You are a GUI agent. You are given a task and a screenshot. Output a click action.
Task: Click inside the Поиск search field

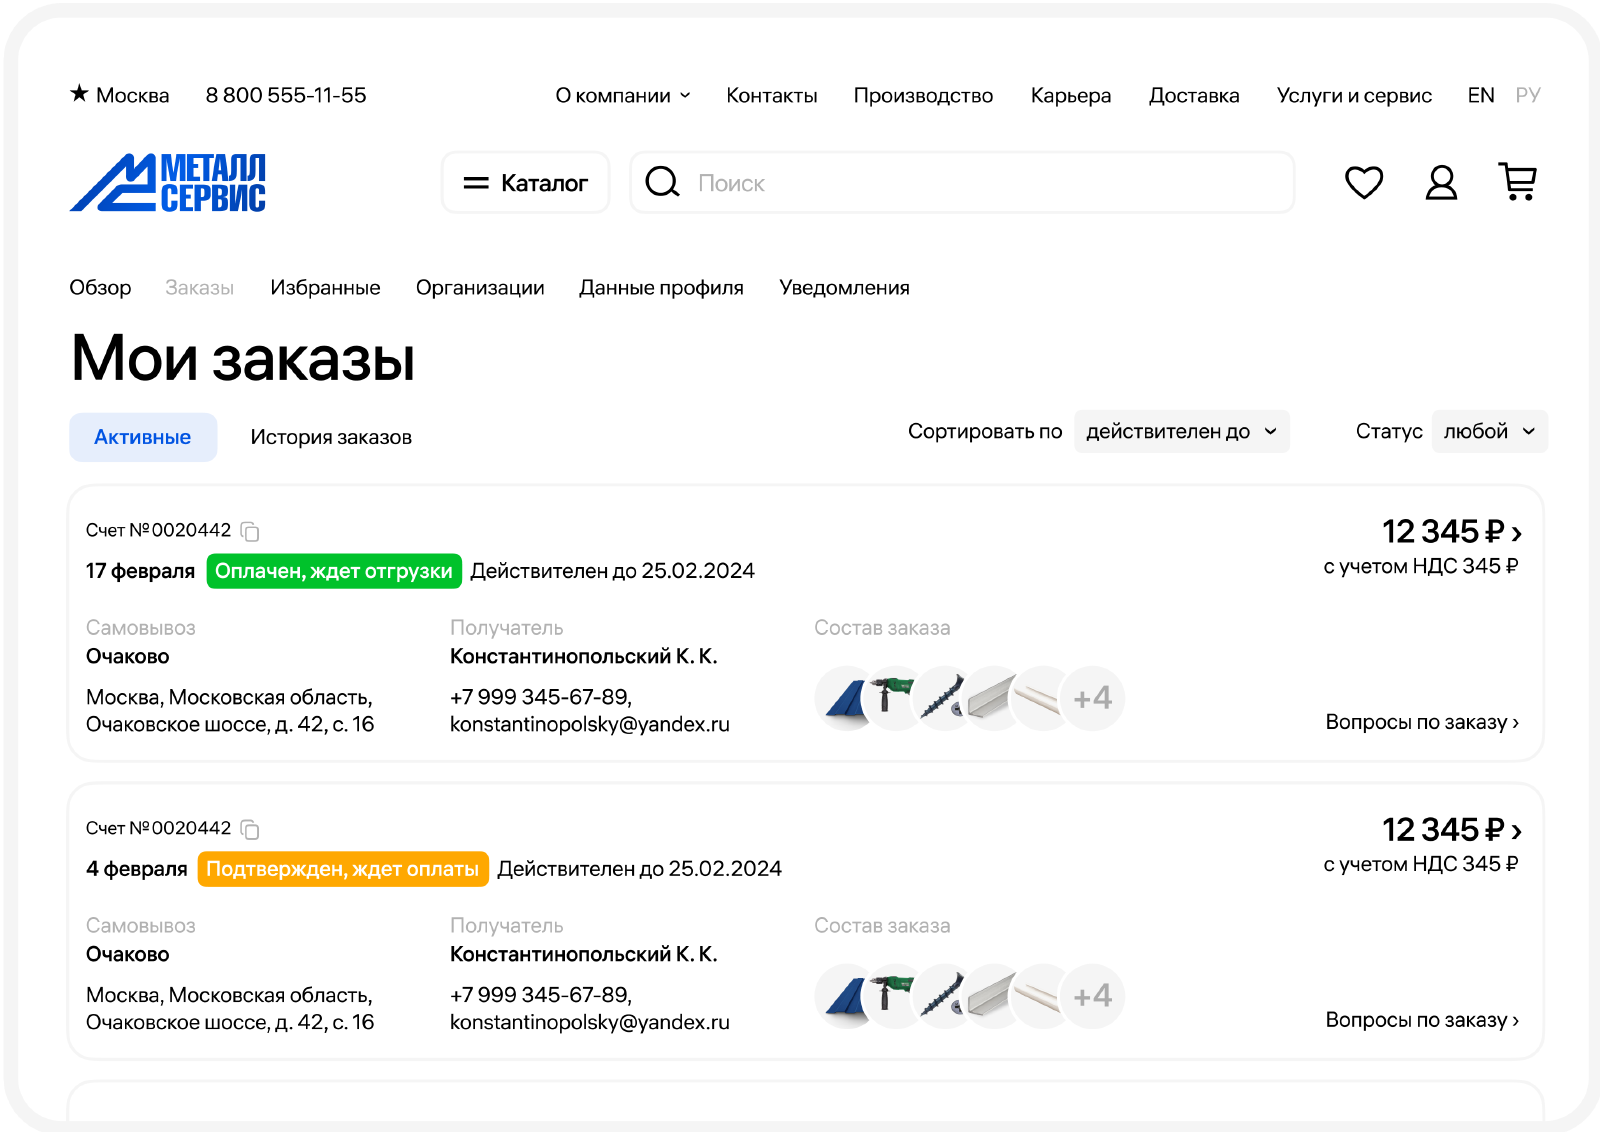tap(980, 183)
